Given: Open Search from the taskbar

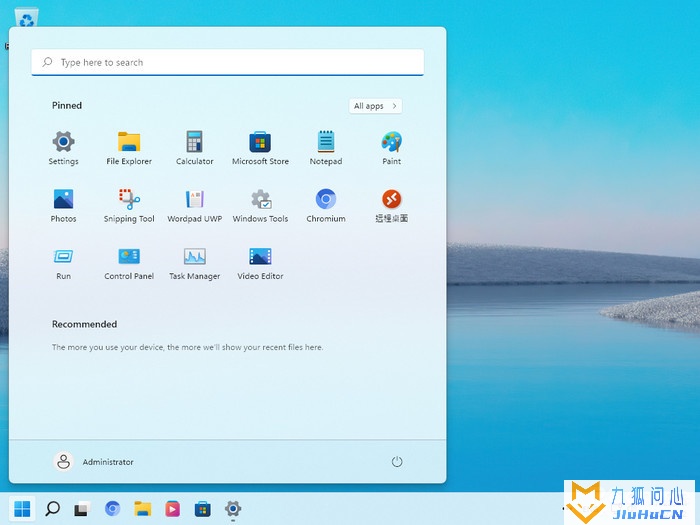Looking at the screenshot, I should 52,508.
